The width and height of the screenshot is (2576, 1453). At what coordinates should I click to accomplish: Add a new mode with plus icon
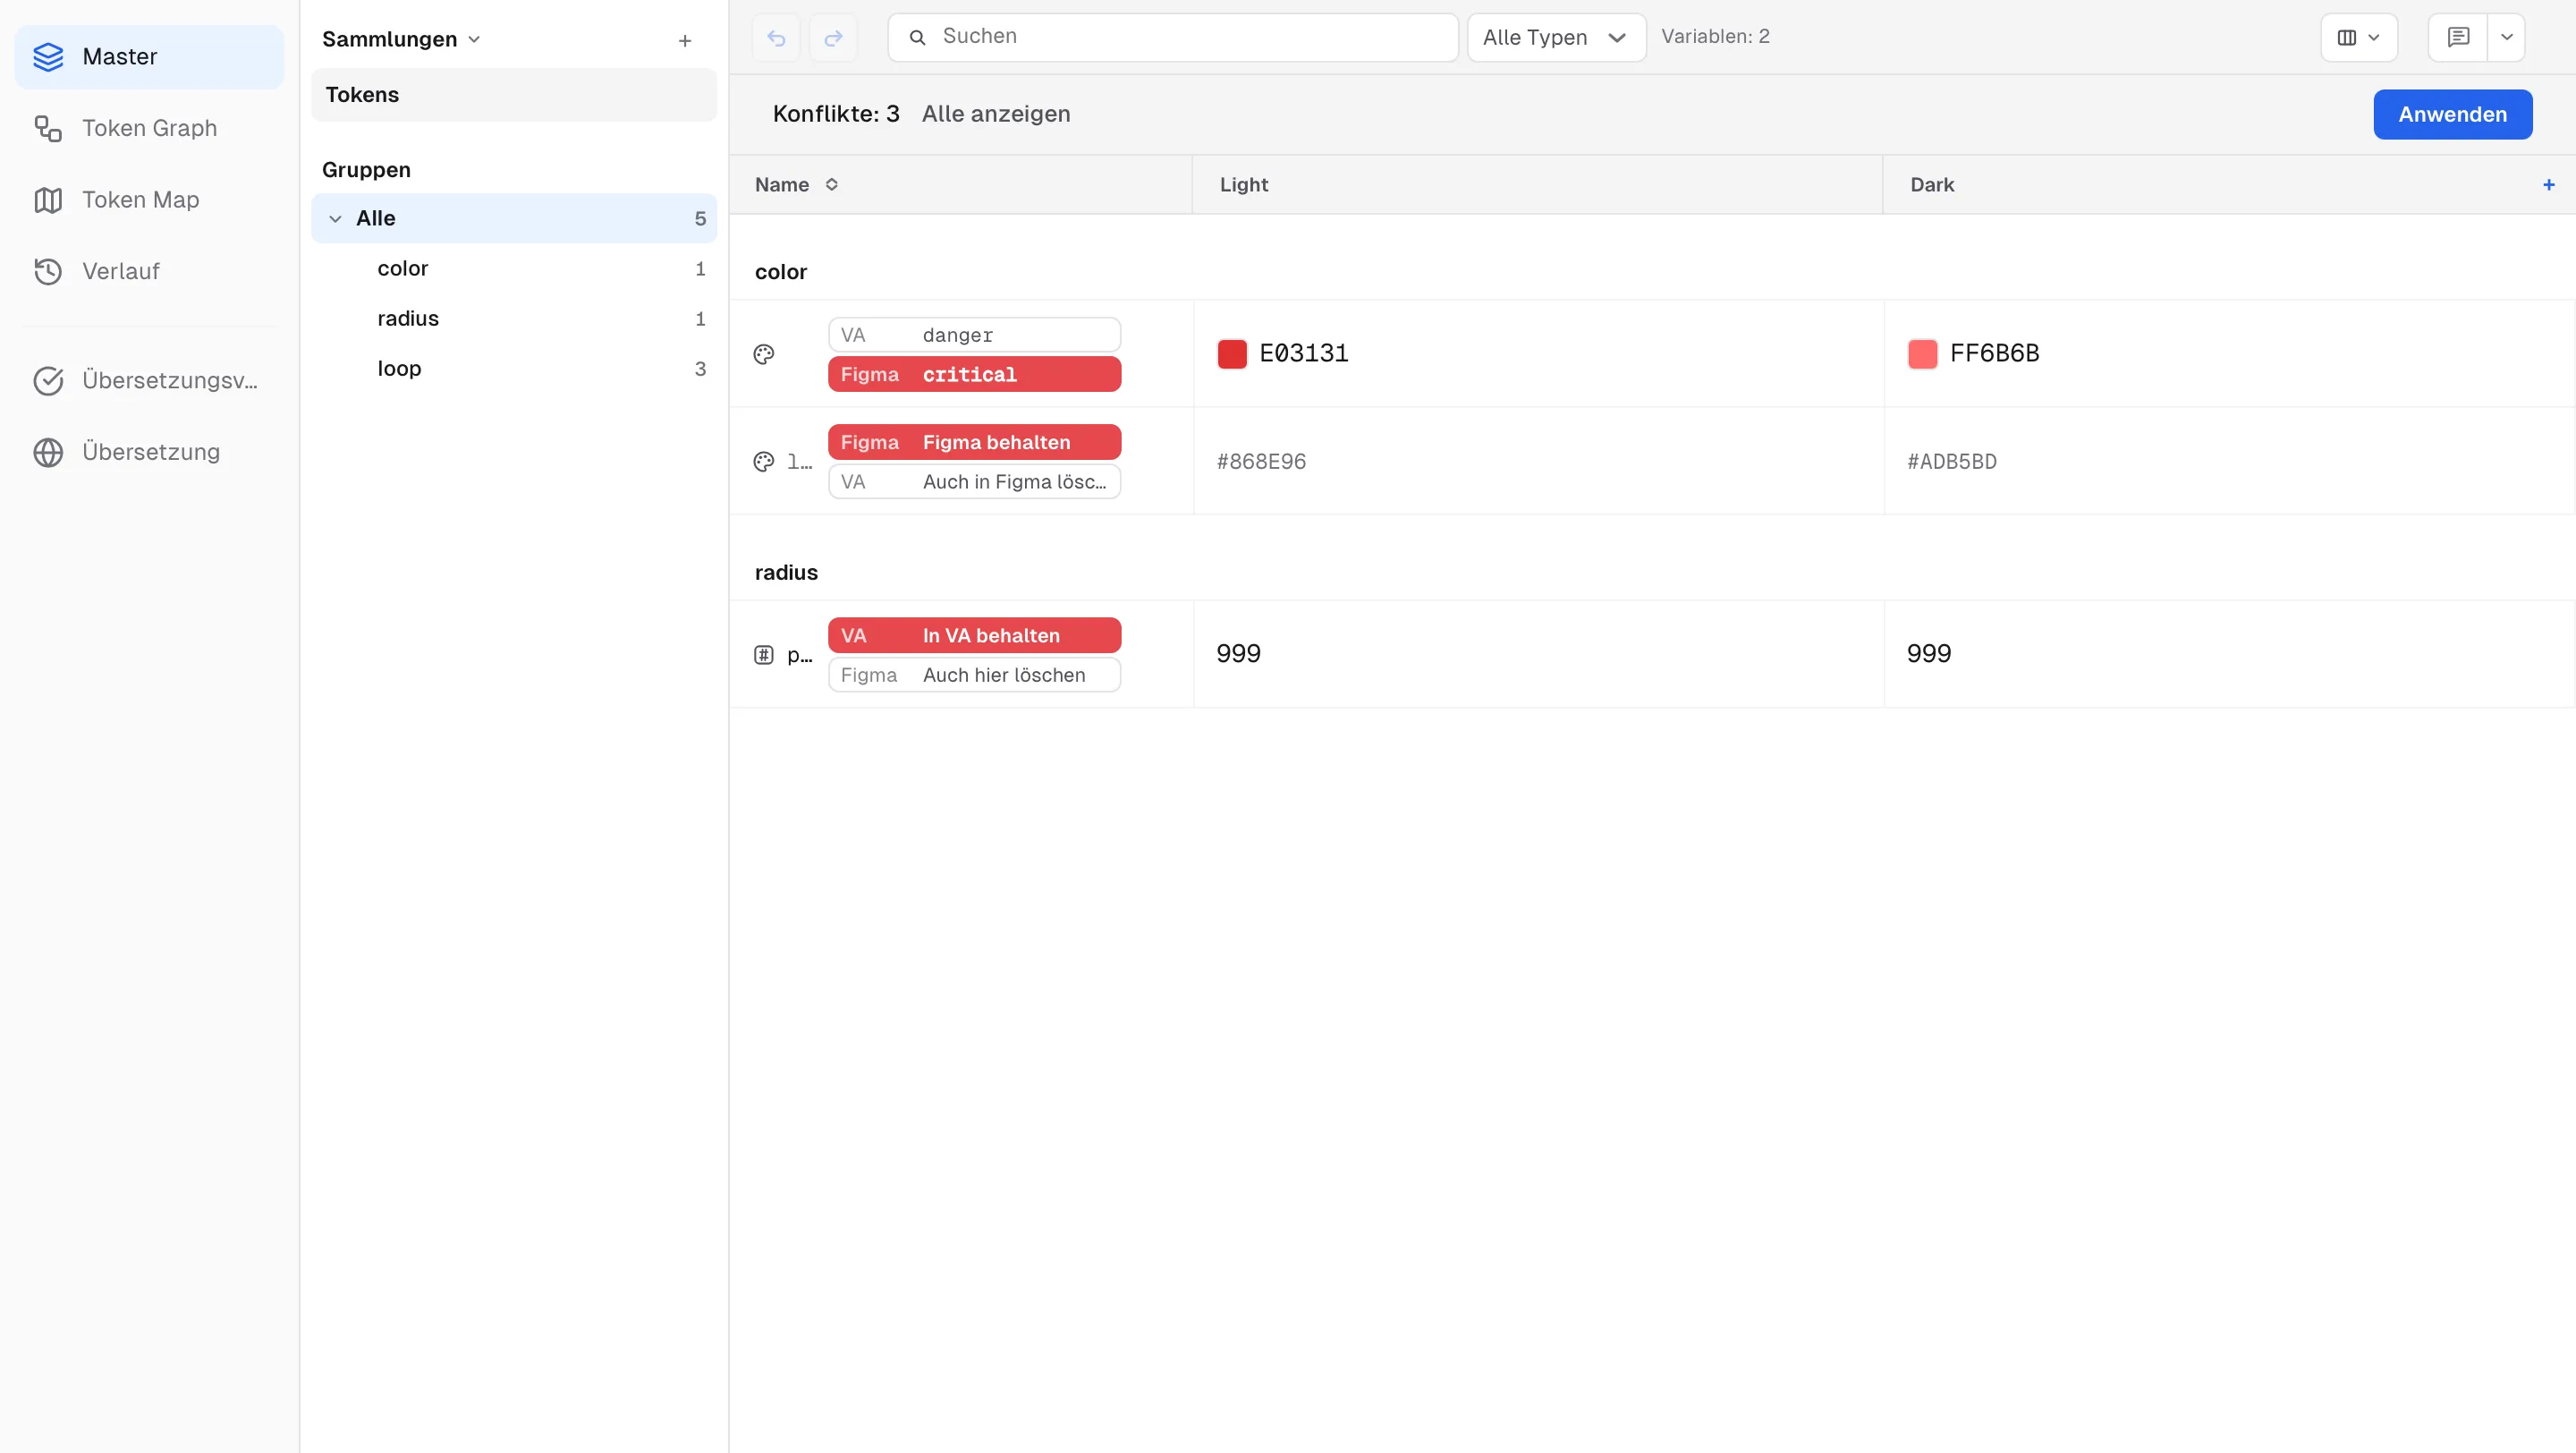coord(2549,185)
